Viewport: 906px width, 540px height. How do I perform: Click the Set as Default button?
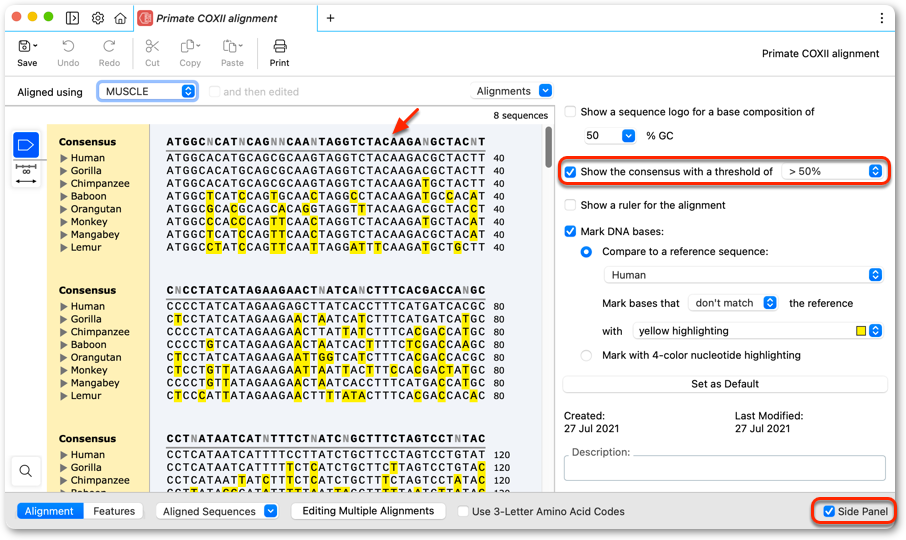click(x=725, y=384)
